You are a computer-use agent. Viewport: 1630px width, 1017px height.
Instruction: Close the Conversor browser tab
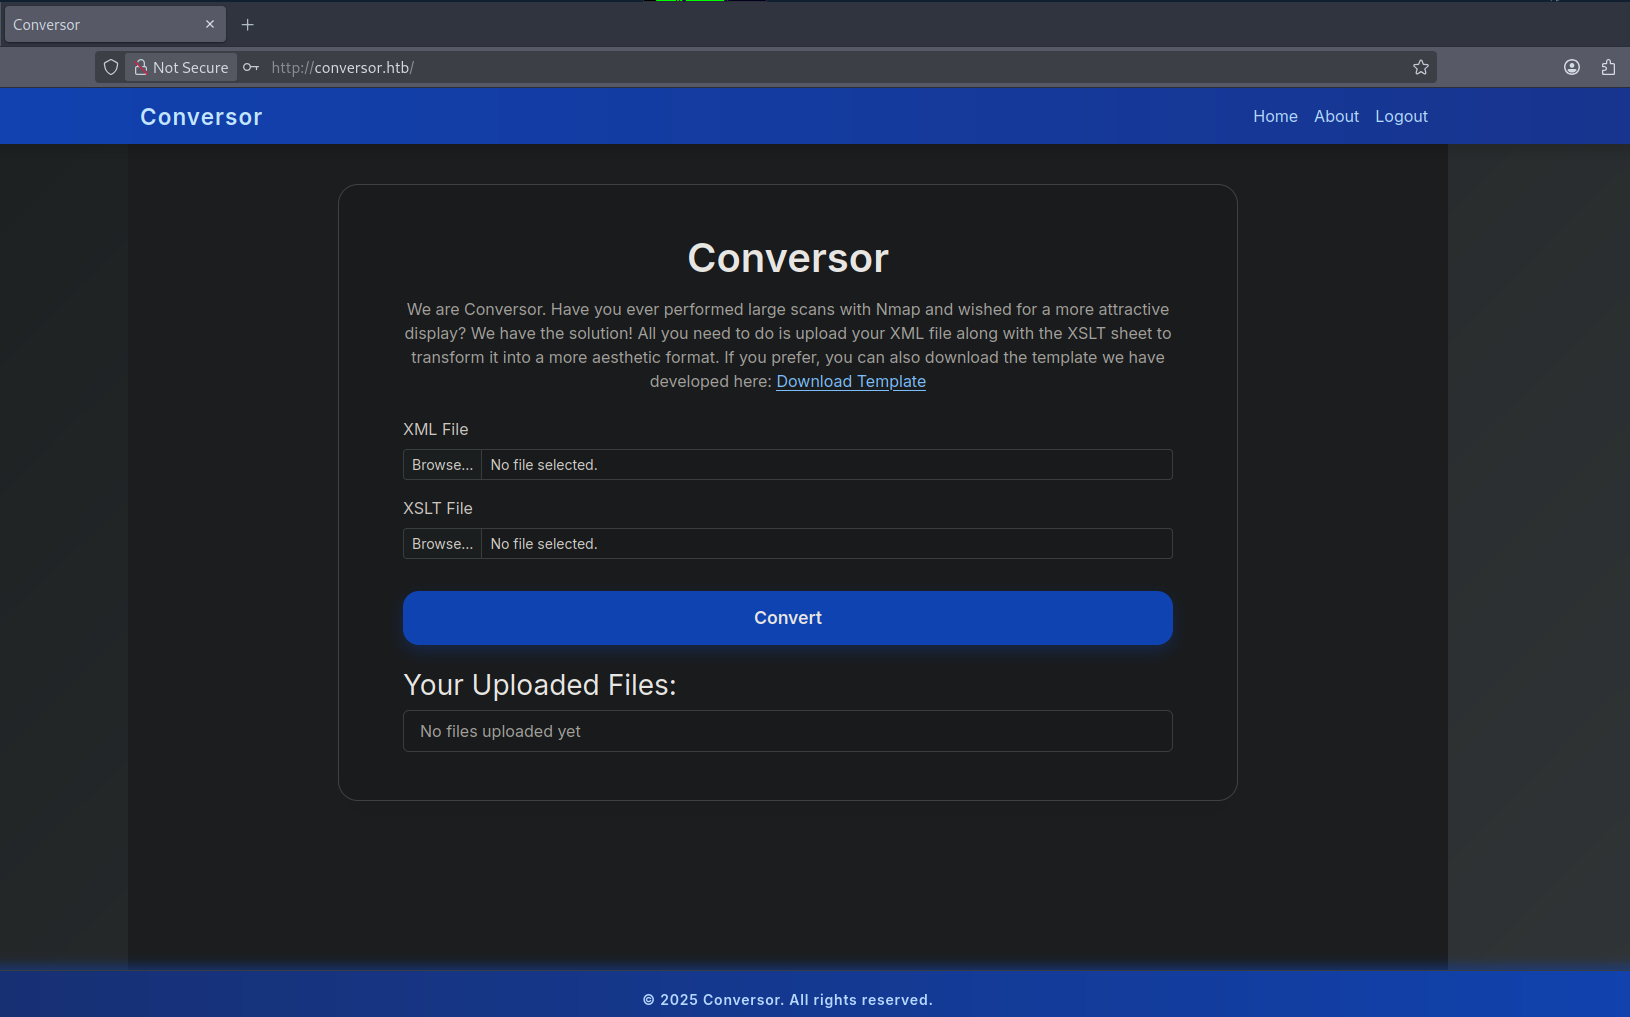tap(210, 24)
